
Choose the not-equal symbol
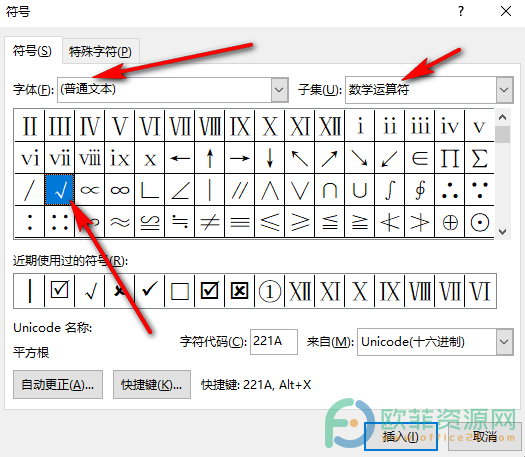[x=210, y=222]
